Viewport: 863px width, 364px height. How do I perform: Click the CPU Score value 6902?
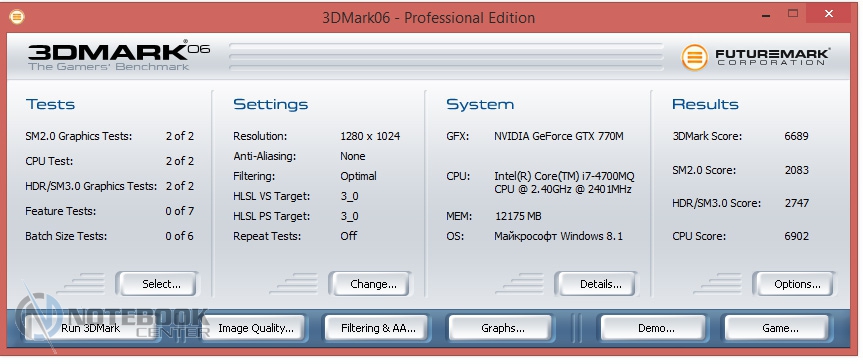coord(796,236)
